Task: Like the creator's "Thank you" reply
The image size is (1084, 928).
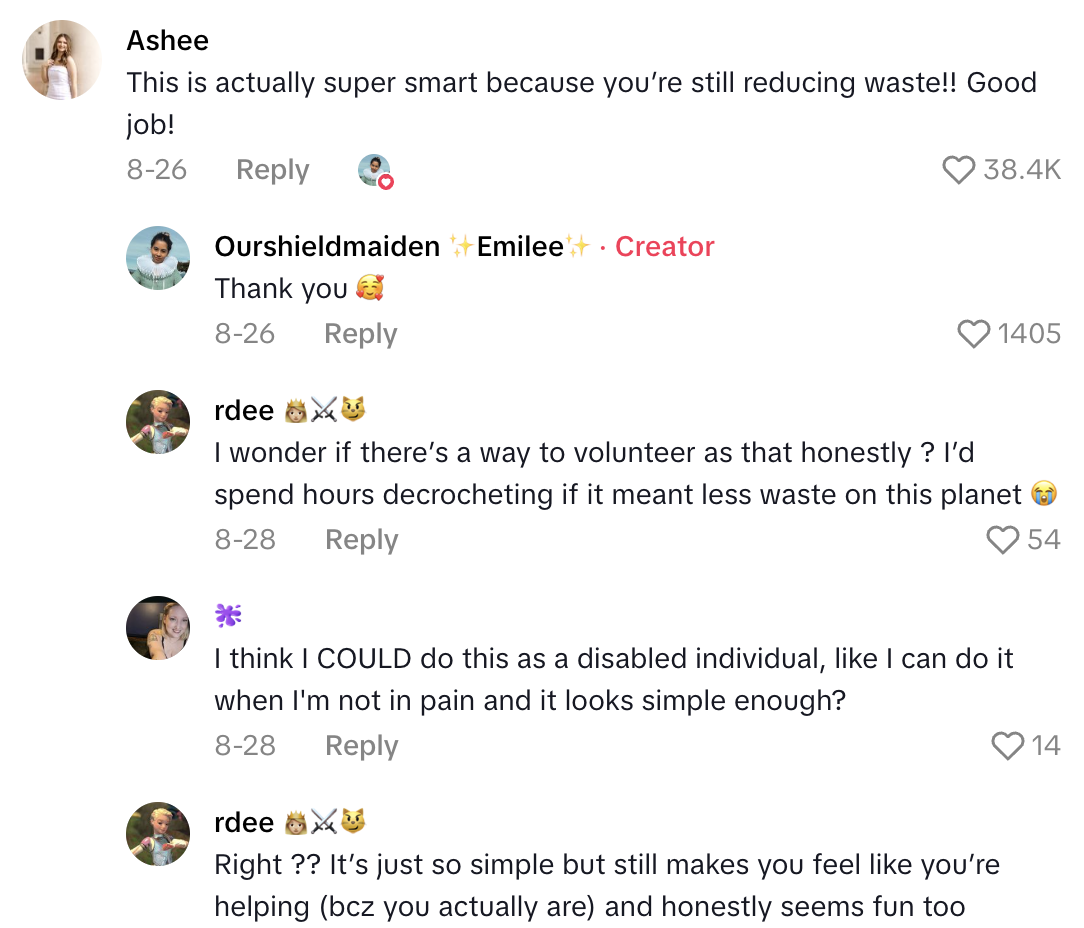Action: point(973,334)
